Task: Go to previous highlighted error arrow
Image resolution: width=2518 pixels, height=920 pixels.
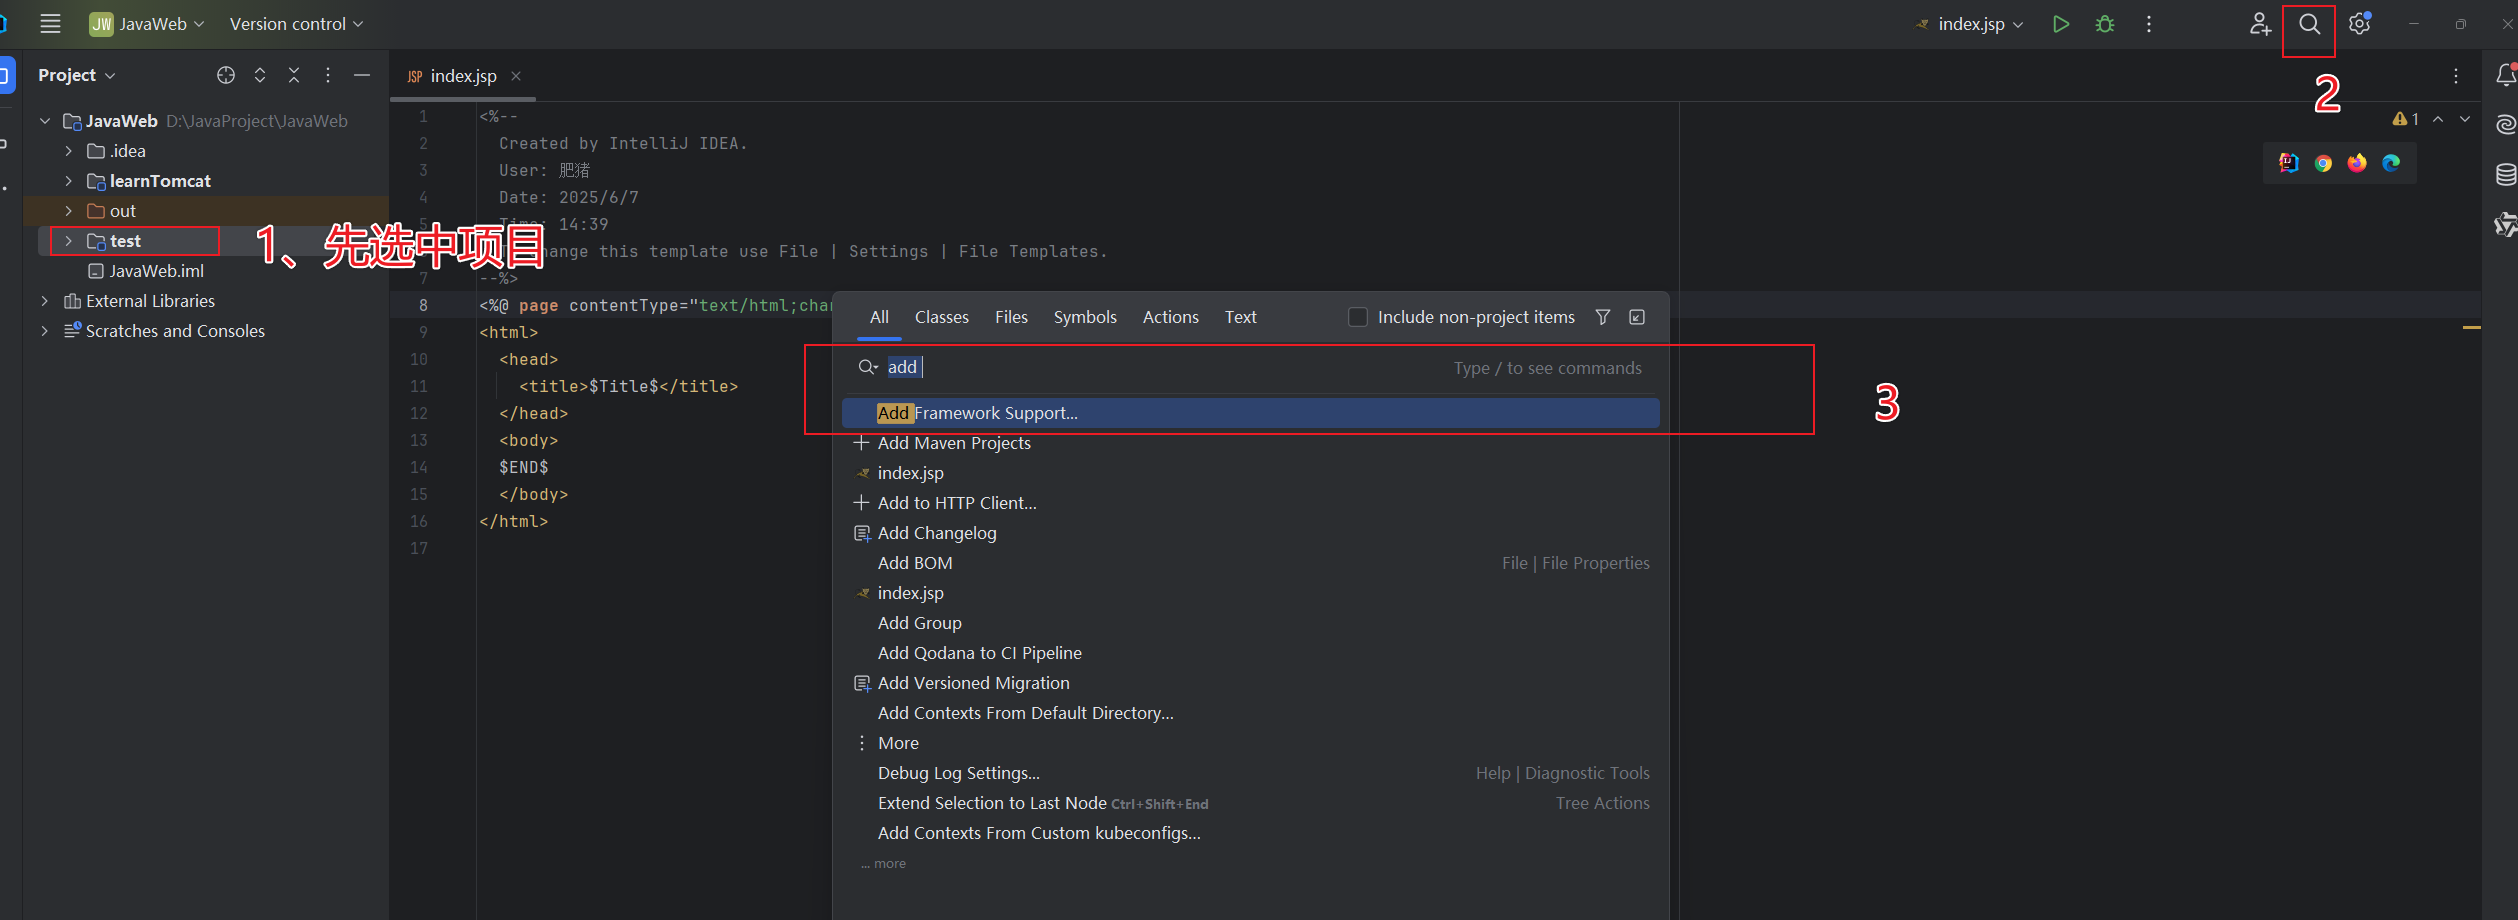Action: click(2438, 119)
